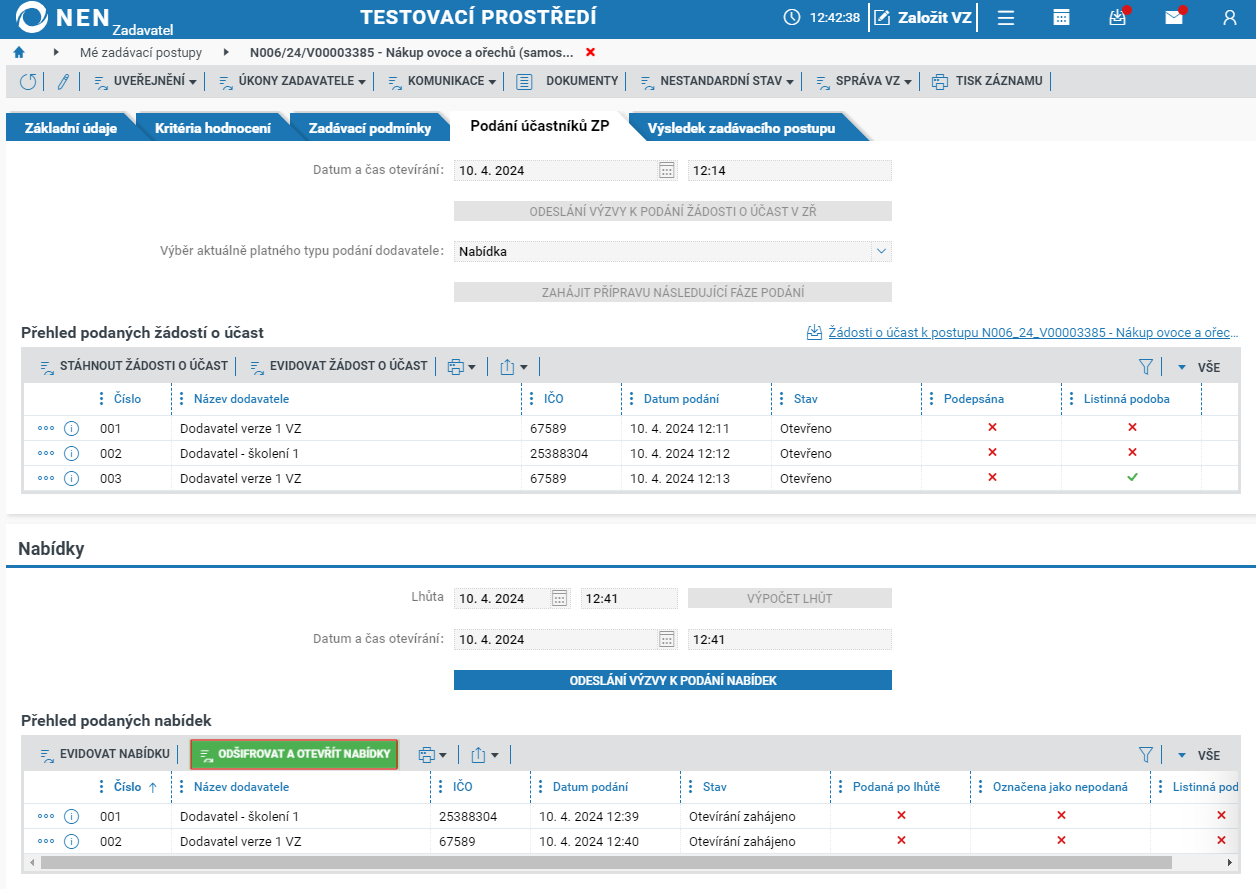Open the inbox download icon in header

tap(1118, 18)
